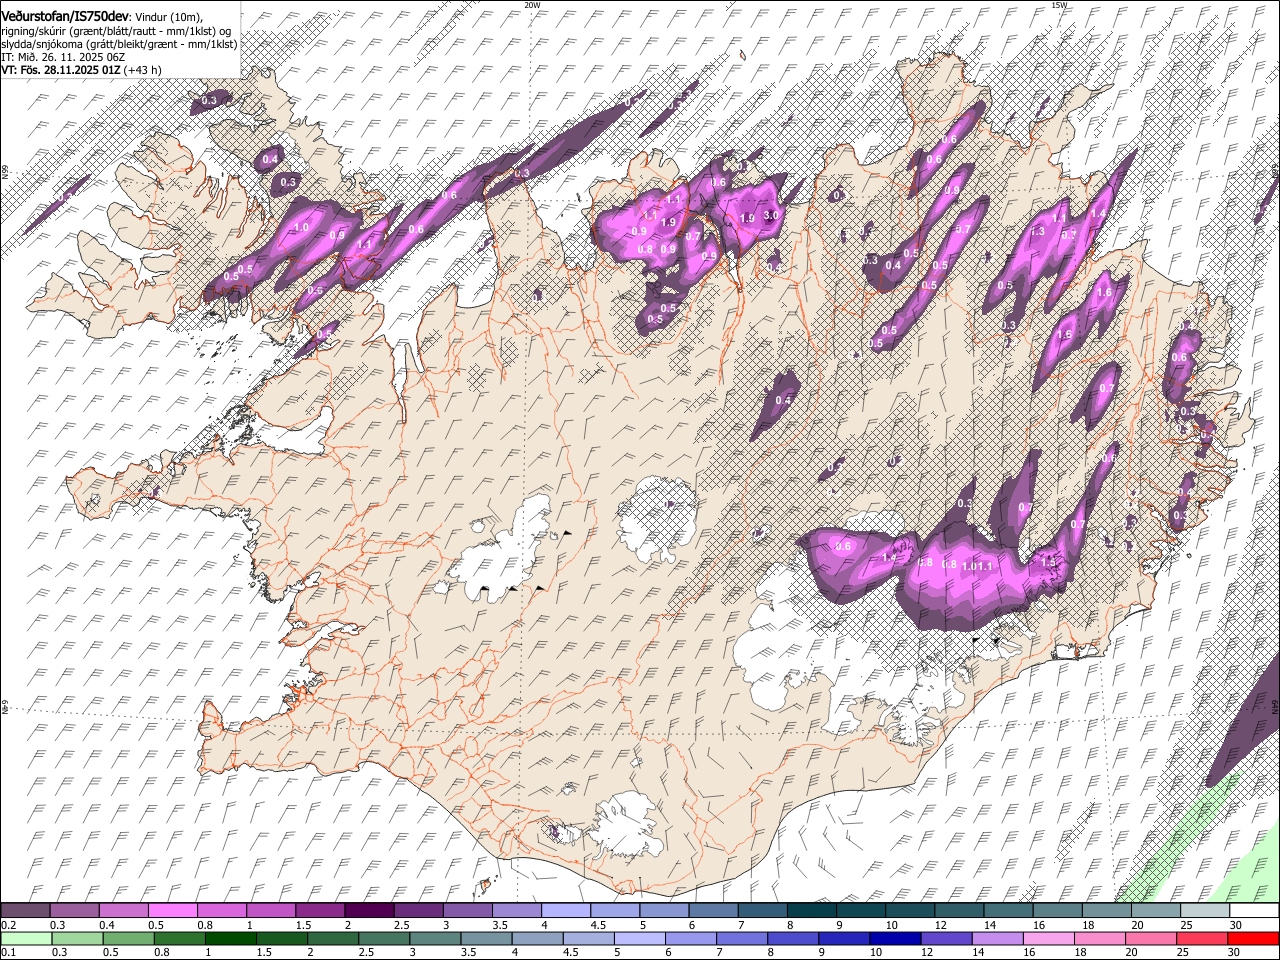Viewport: 1280px width, 960px height.
Task: Select the lavender snow swatch between 4 and 4.5
Action: point(565,911)
